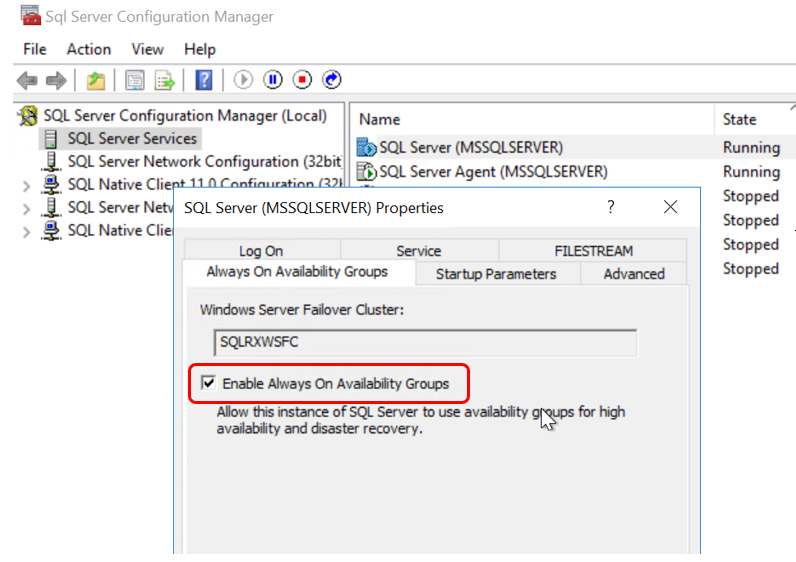796x562 pixels.
Task: Select SQL Server Network Configuration (32bit) tree item
Action: pyautogui.click(x=204, y=161)
